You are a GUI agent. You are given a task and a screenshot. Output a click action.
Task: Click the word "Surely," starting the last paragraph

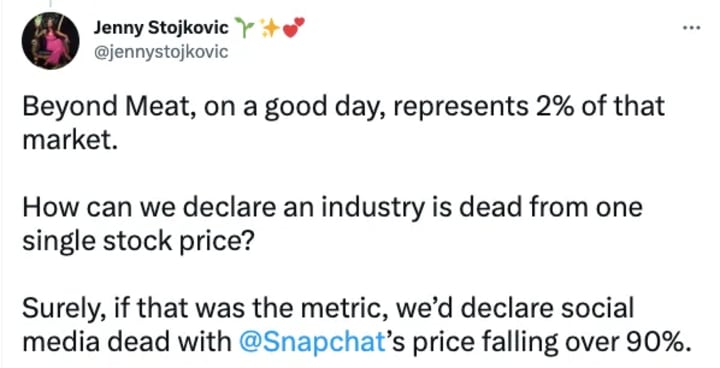(58, 310)
